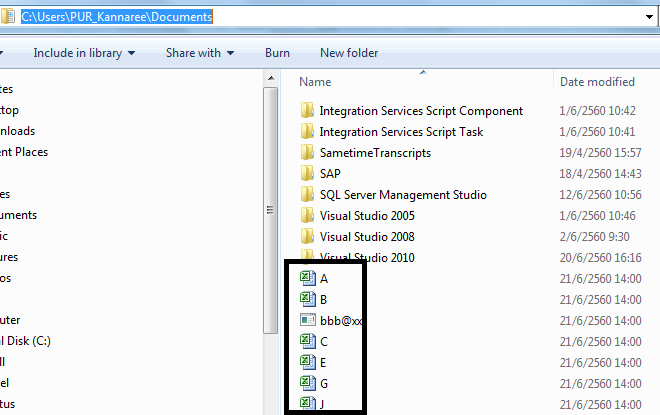
Task: Select the Excel icon for file C
Action: click(308, 341)
